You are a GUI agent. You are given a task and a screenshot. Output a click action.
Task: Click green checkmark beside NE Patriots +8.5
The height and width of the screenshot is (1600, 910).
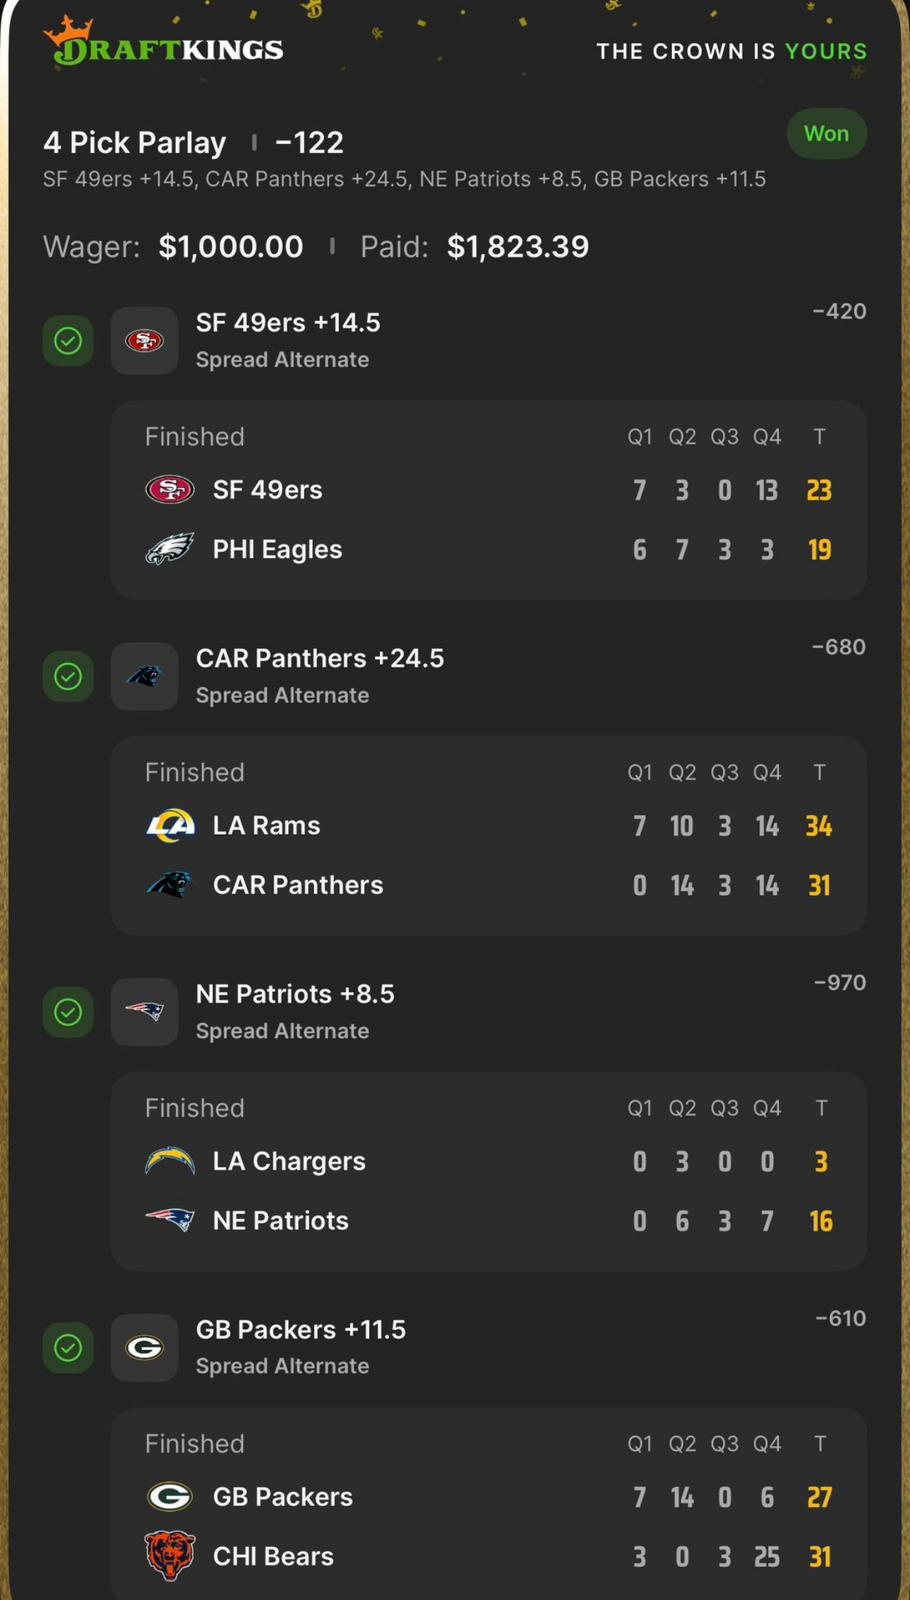[68, 1012]
